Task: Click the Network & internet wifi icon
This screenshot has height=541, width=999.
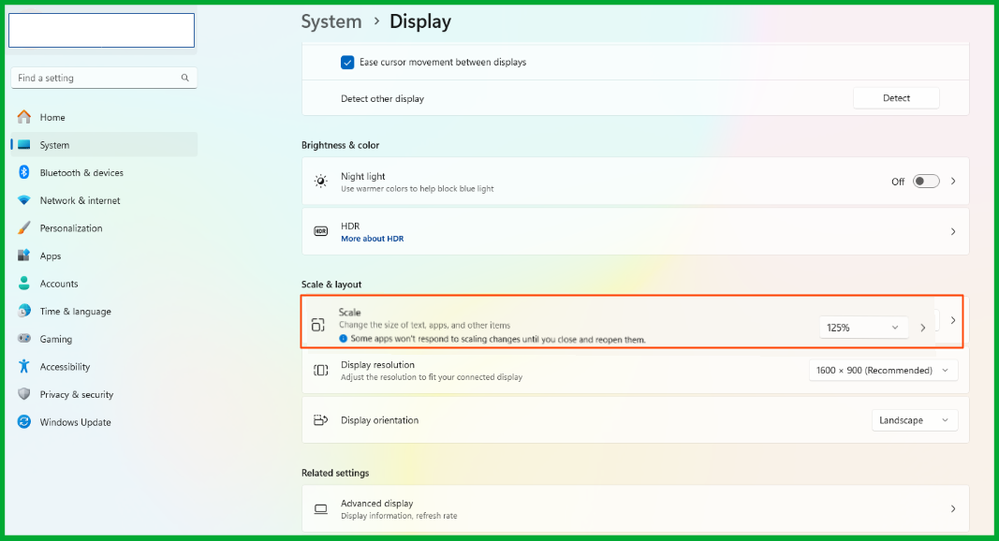Action: coord(24,201)
